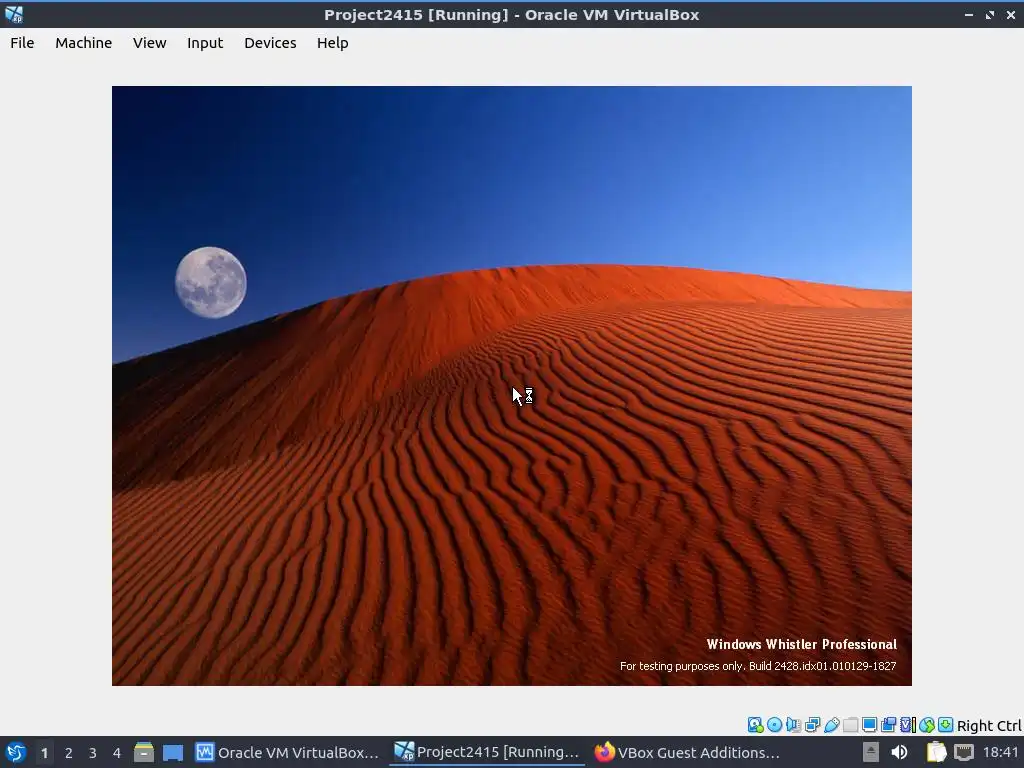Switch to Firefox VBox Guest Additions window
Image resolution: width=1024 pixels, height=768 pixels.
pos(687,752)
